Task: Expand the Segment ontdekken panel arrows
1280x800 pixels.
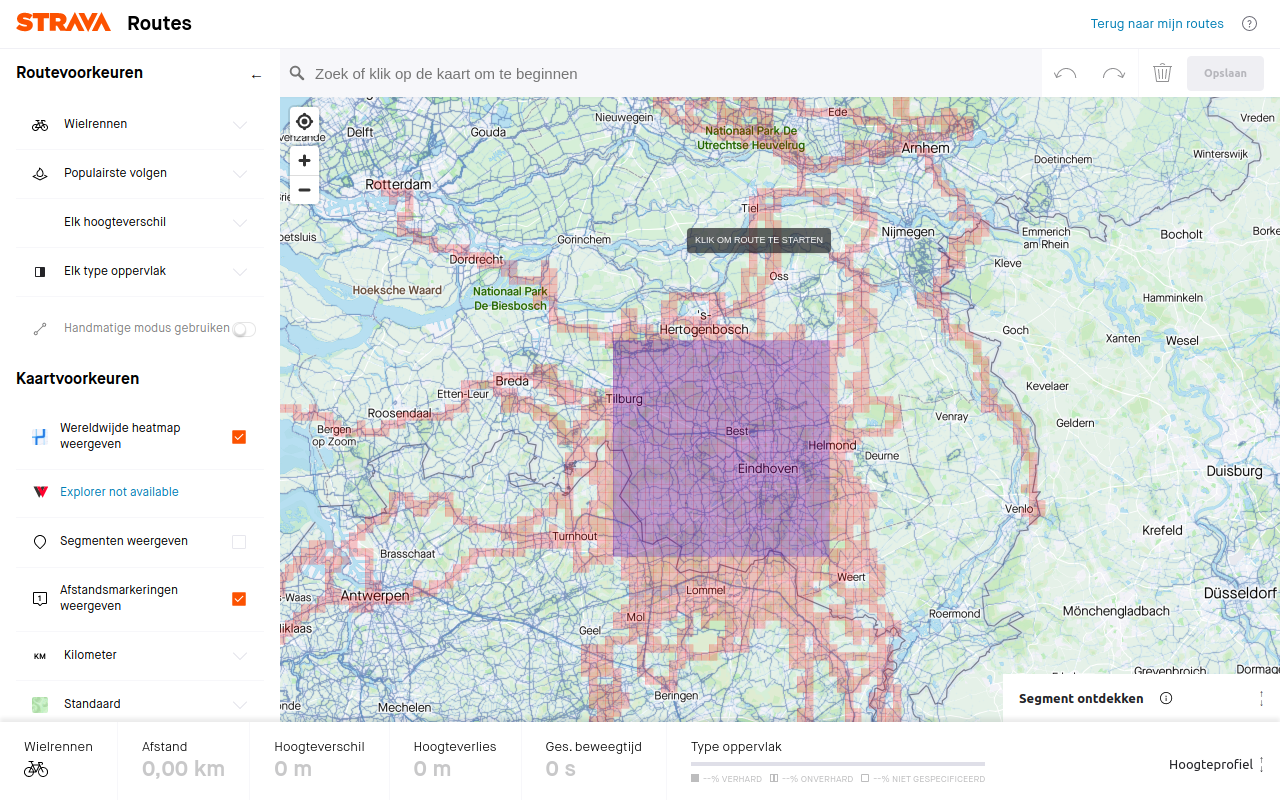Action: tap(1261, 699)
